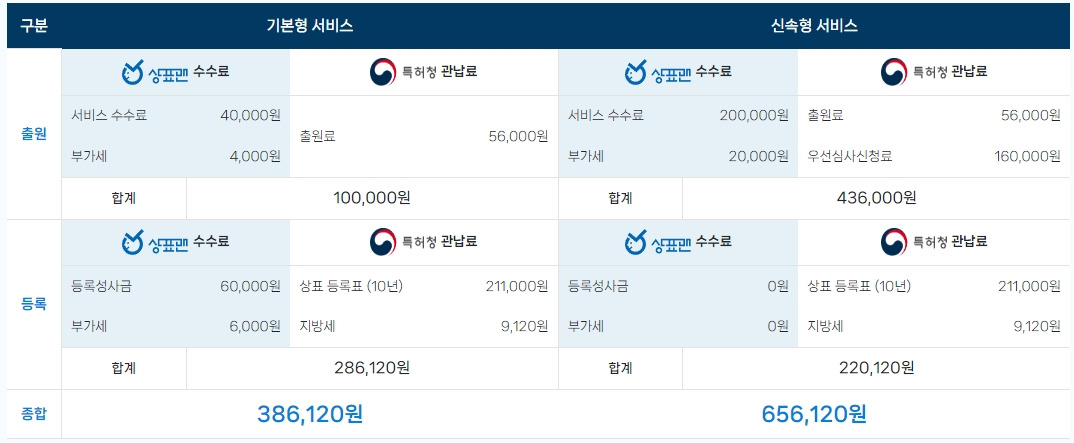This screenshot has width=1074, height=443.
Task: Select the 656,120원 total price
Action: pyautogui.click(x=814, y=414)
